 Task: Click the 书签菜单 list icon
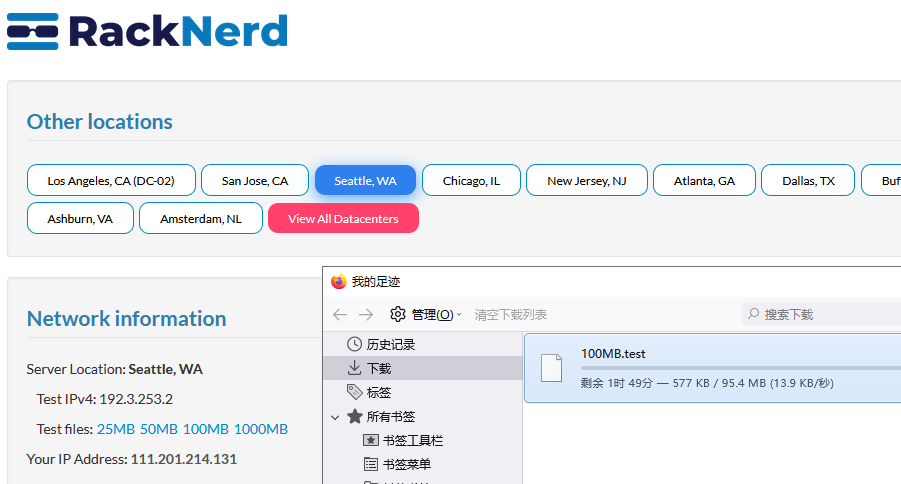[x=371, y=464]
